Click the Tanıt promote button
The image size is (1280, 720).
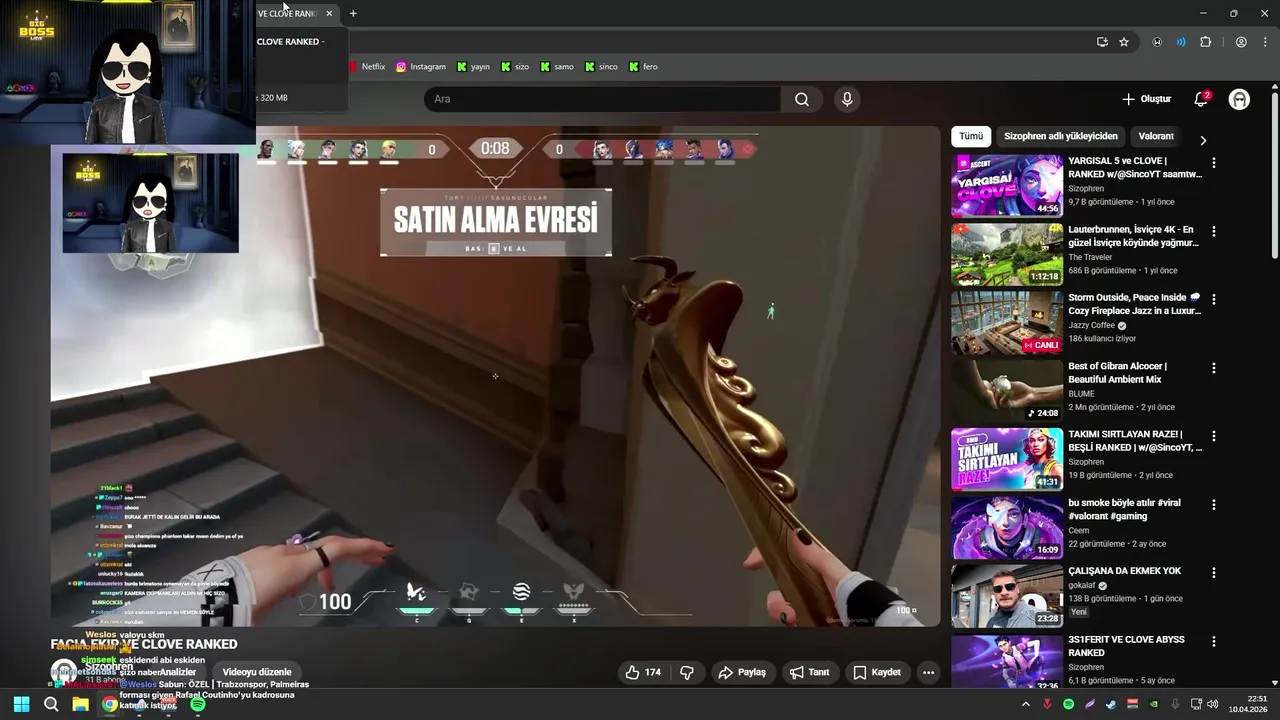tap(810, 672)
